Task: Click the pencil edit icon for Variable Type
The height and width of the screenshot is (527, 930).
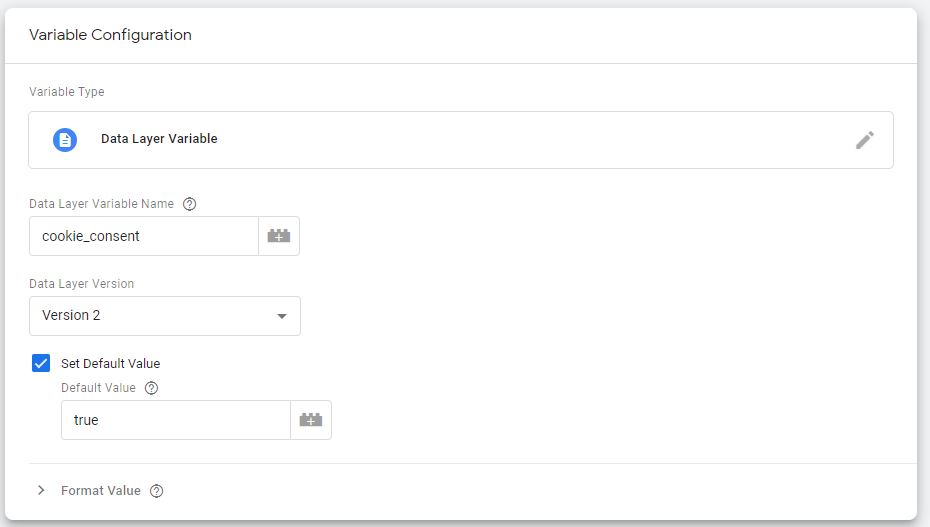Action: [x=864, y=140]
